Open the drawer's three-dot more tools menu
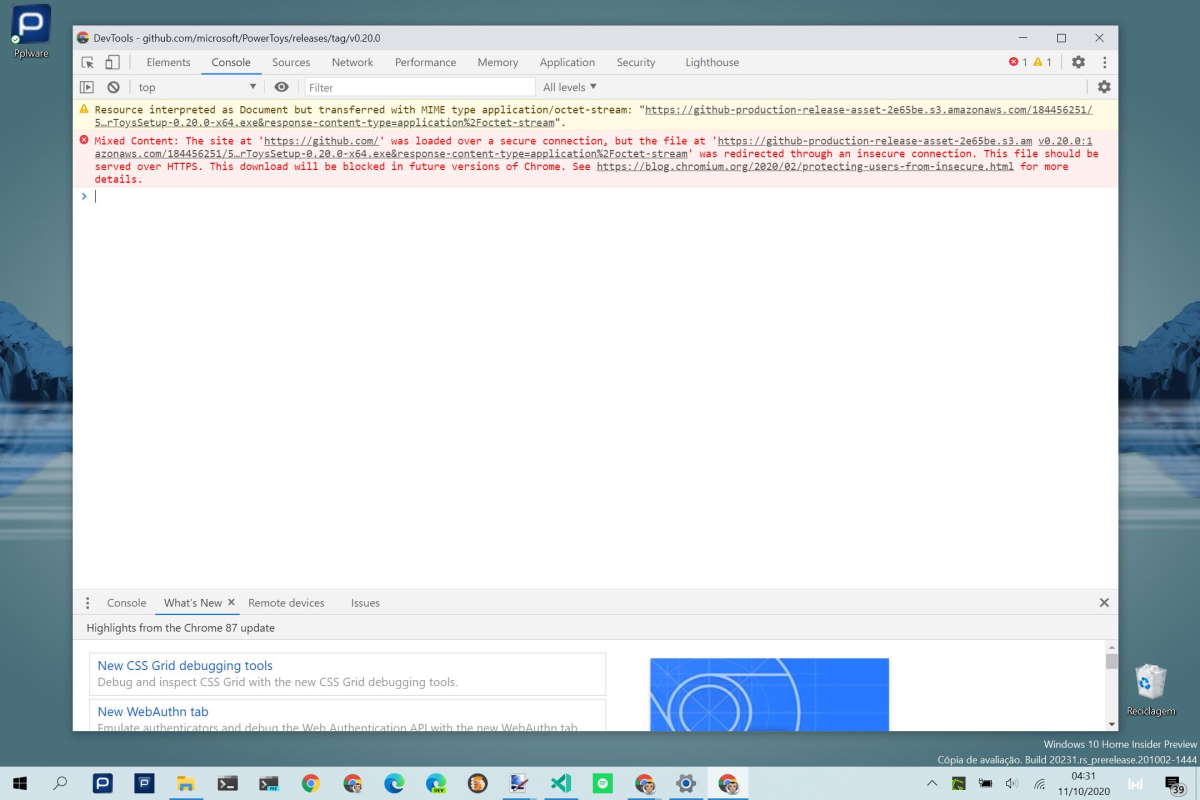 (87, 603)
